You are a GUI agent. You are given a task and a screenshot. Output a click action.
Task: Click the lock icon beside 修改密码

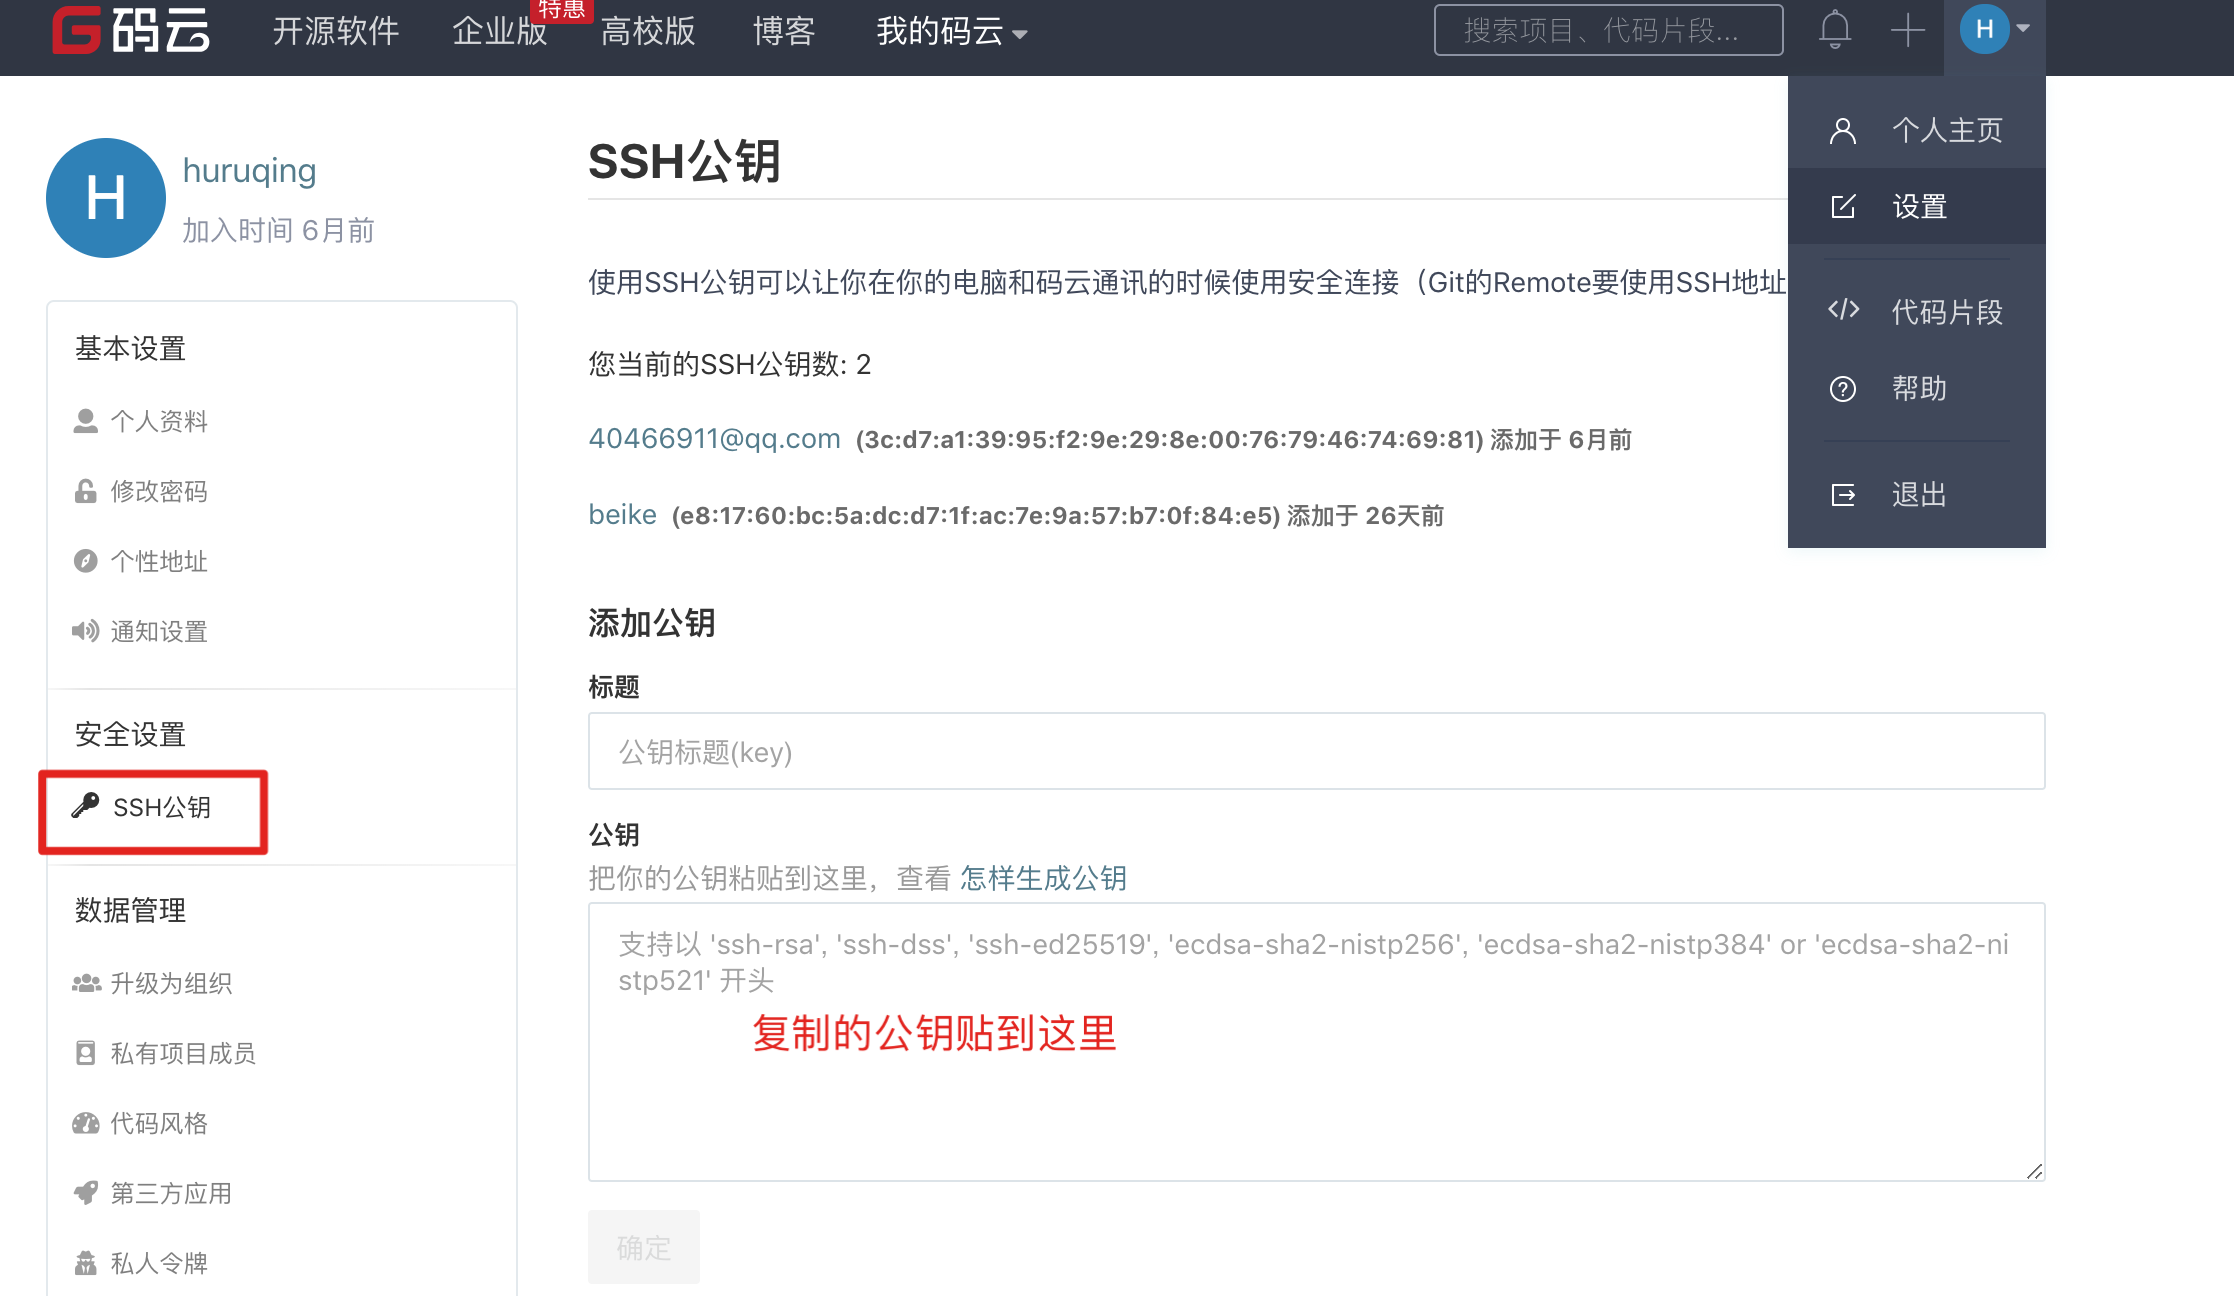point(86,491)
